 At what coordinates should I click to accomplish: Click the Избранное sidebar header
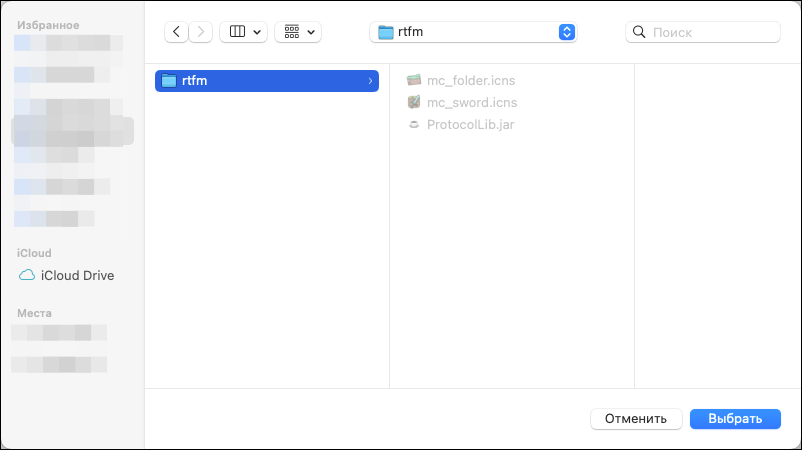48,25
